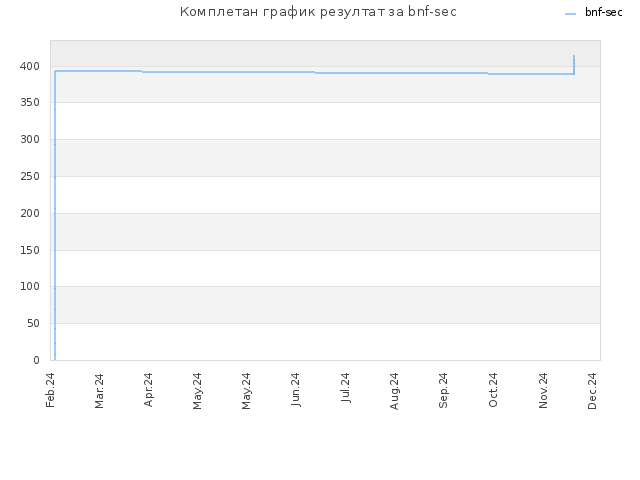Image resolution: width=640 pixels, height=480 pixels.
Task: Click the Feb.24 x-axis label
Action: click(x=50, y=390)
